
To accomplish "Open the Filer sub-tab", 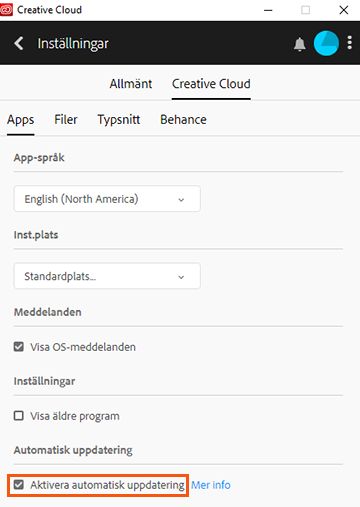I will [66, 119].
